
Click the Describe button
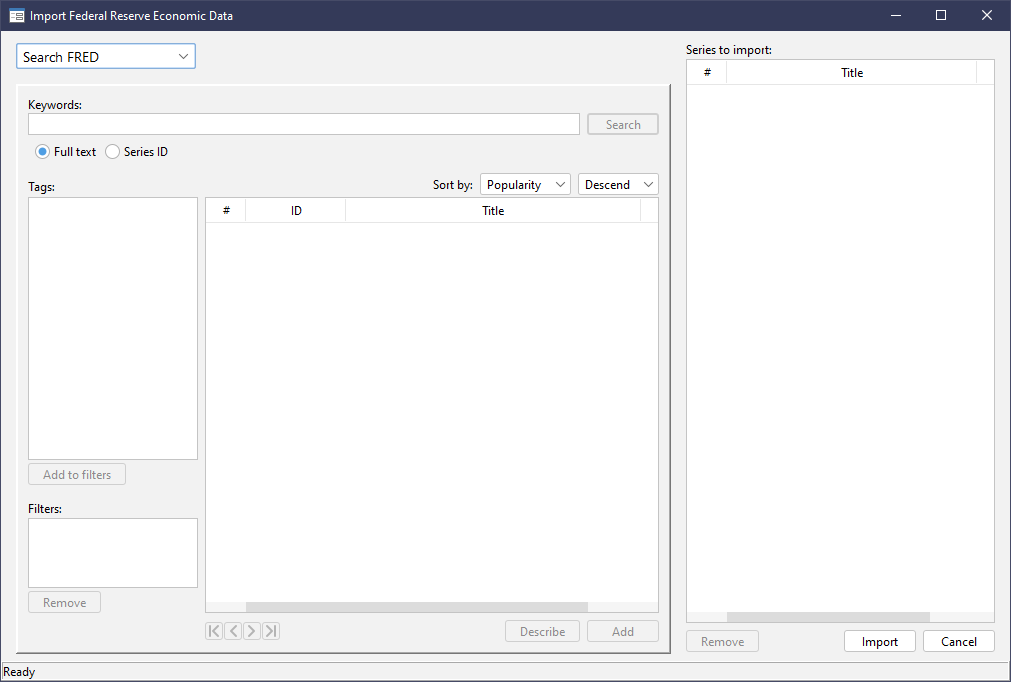[x=542, y=631]
